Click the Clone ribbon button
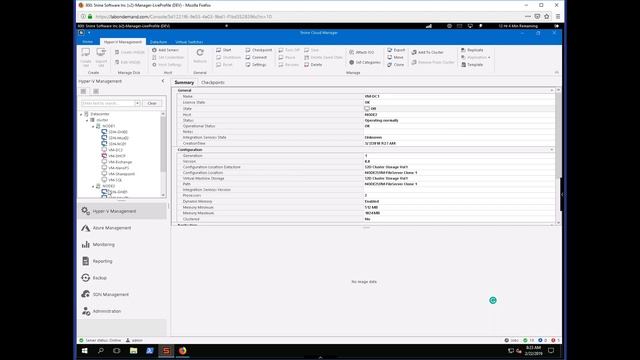 396,64
